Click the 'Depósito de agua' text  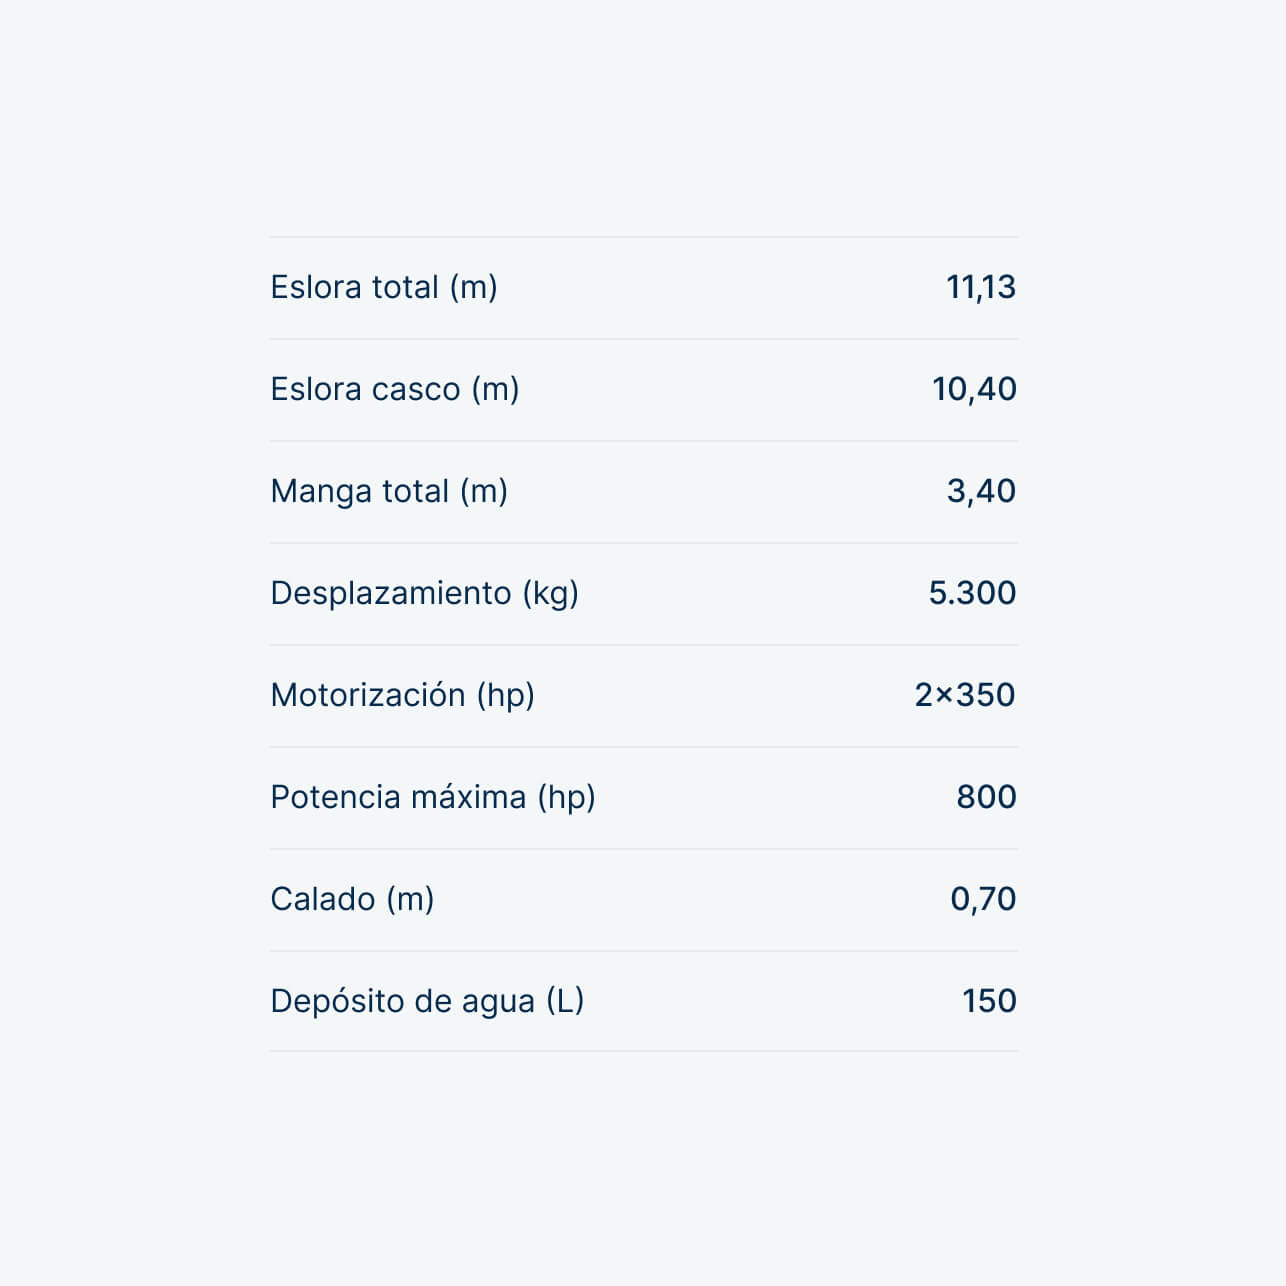[x=403, y=1002]
